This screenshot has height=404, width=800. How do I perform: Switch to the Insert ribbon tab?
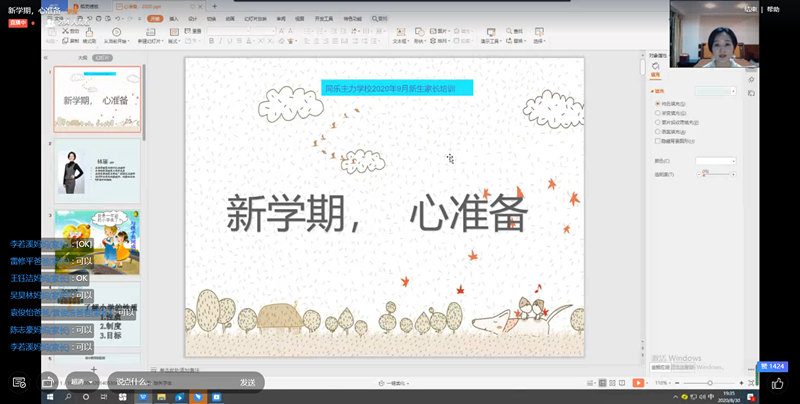coord(174,18)
